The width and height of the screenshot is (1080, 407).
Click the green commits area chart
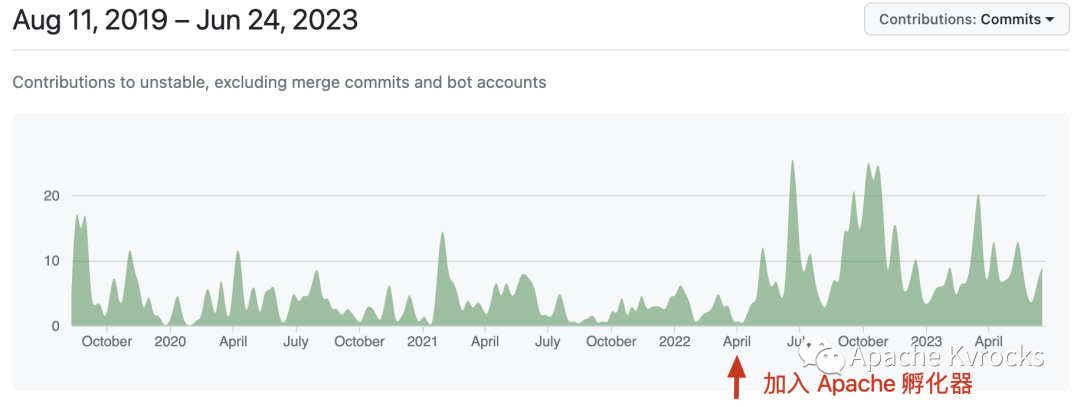tap(559, 243)
